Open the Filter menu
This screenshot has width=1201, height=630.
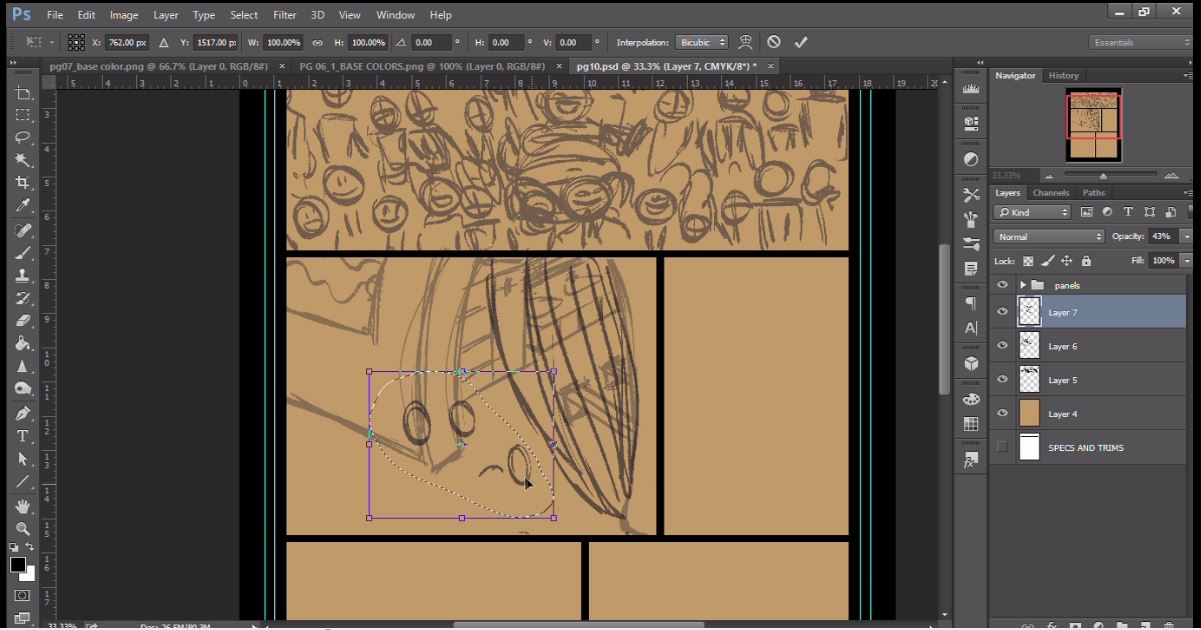pos(284,14)
